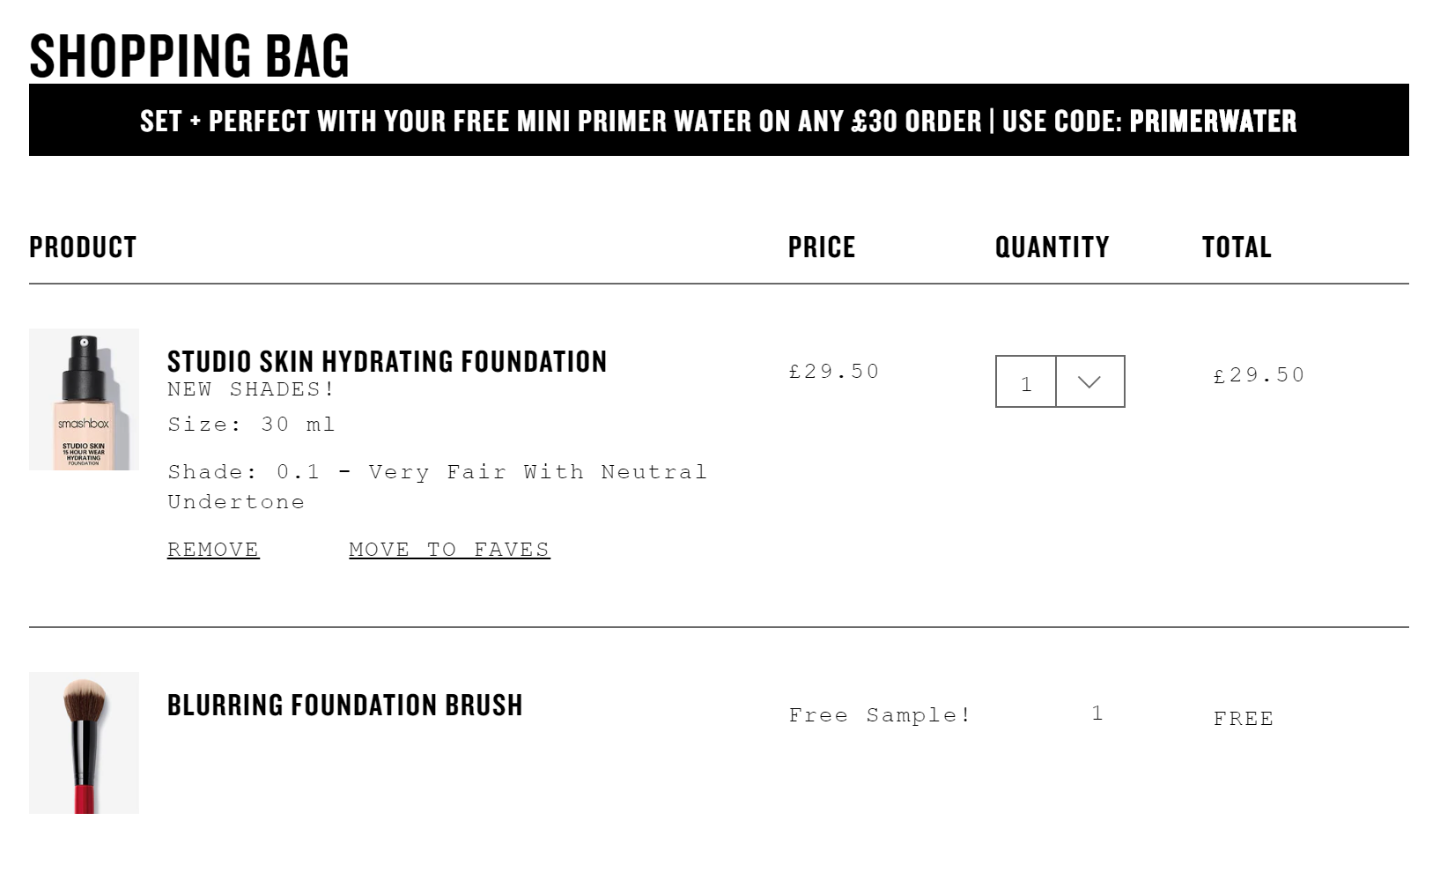Screen dimensions: 1440x887
Task: Click the foundation line total £29.50
Action: click(x=1259, y=375)
